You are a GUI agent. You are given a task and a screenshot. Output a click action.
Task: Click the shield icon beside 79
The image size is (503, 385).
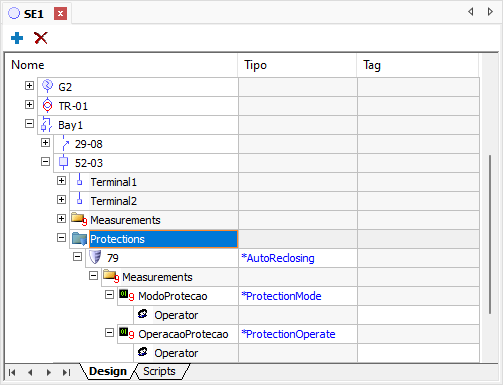tap(95, 257)
